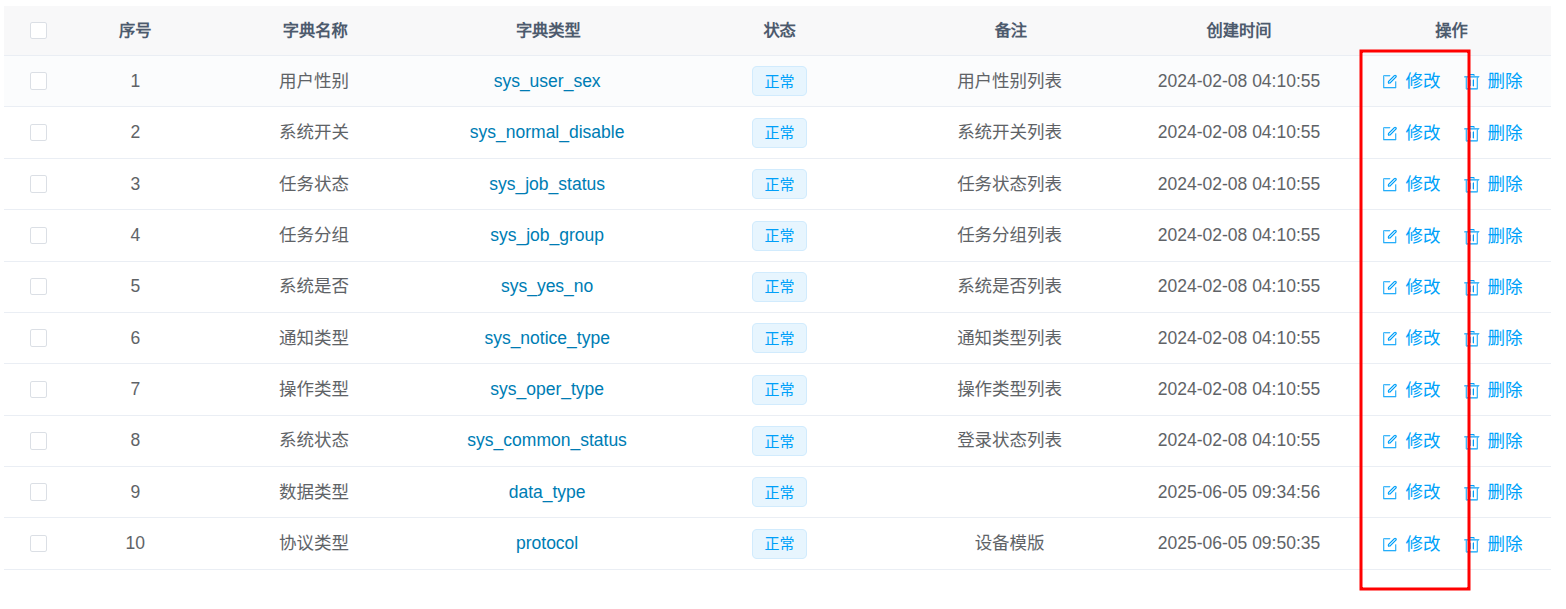
Task: Click the trash icon beside sys_normal_disable row
Action: 1471,132
